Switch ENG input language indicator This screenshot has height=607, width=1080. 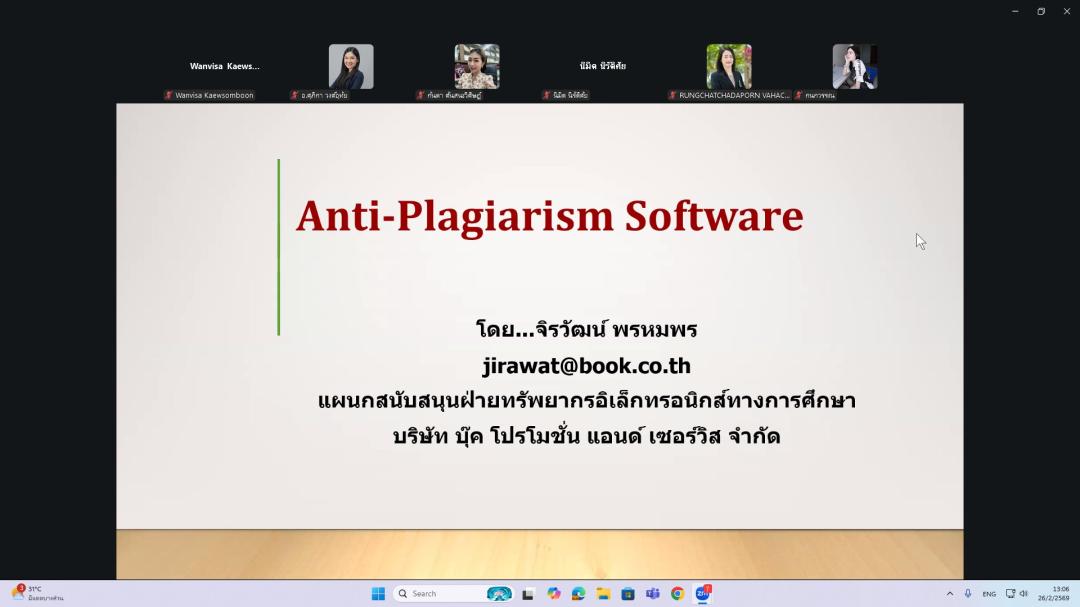click(989, 593)
